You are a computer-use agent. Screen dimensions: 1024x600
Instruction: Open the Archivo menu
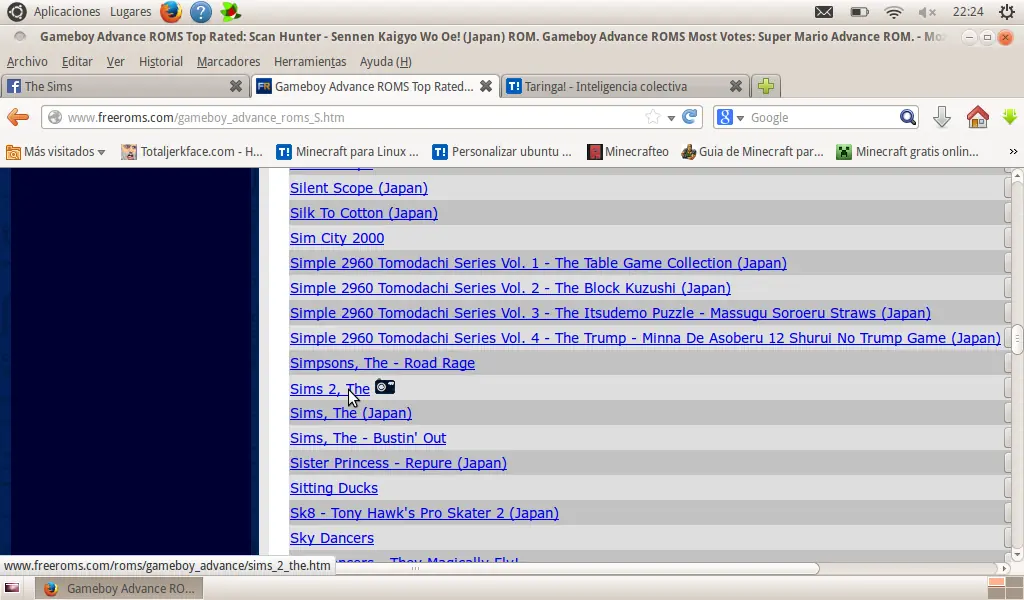[x=27, y=61]
